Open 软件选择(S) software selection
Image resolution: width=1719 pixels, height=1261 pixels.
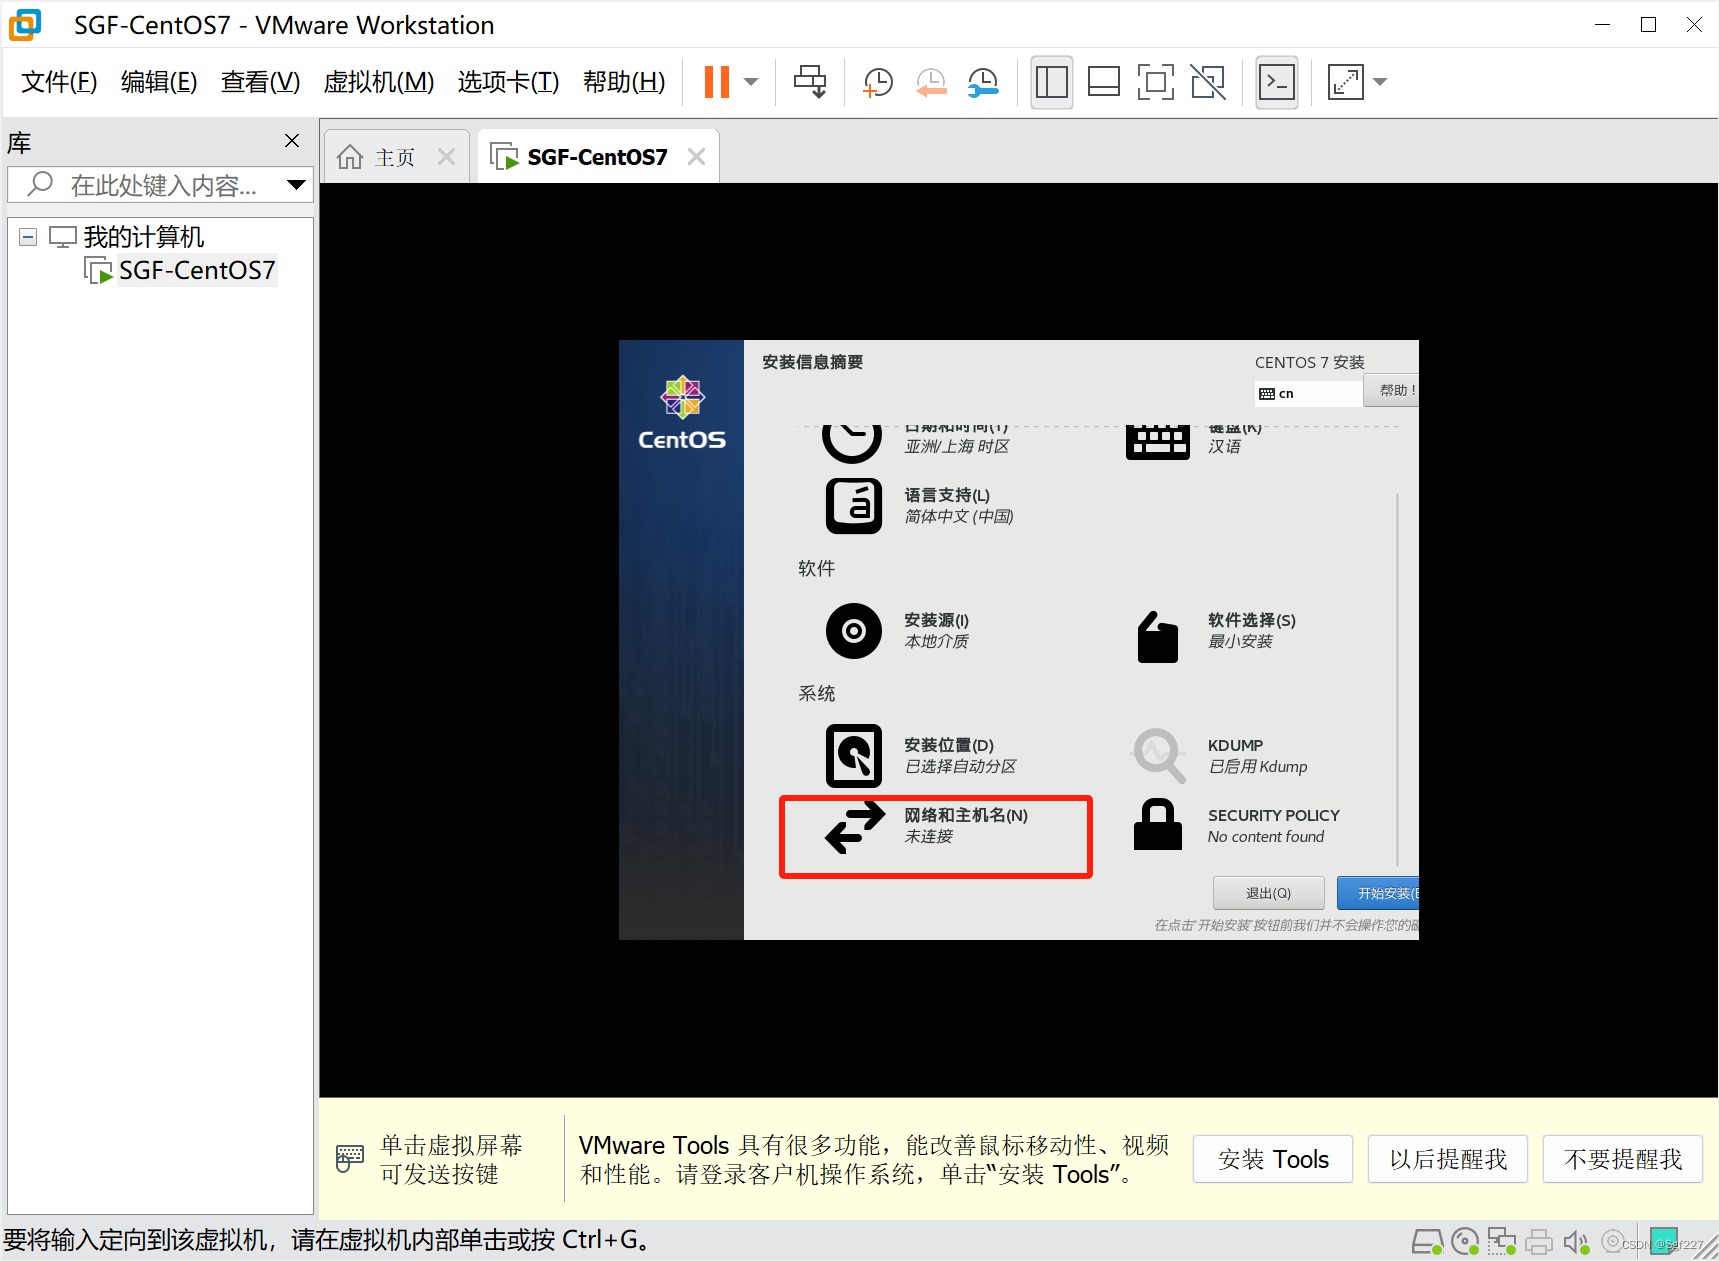[1215, 636]
